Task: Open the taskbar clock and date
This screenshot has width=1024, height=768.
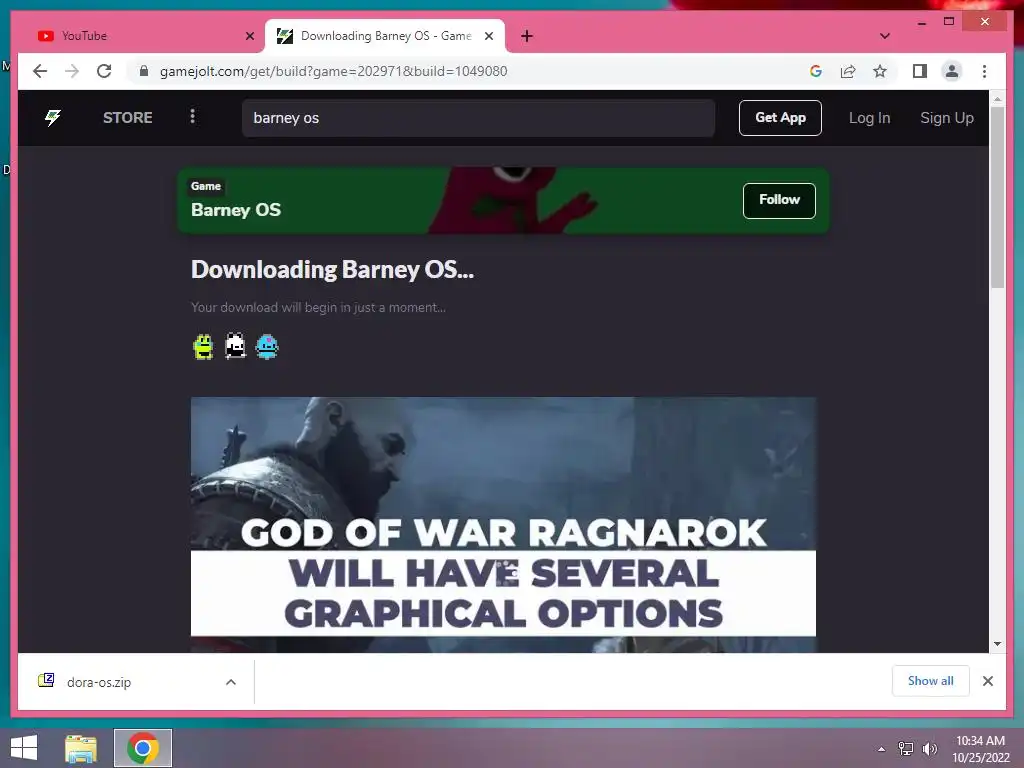Action: click(x=981, y=748)
